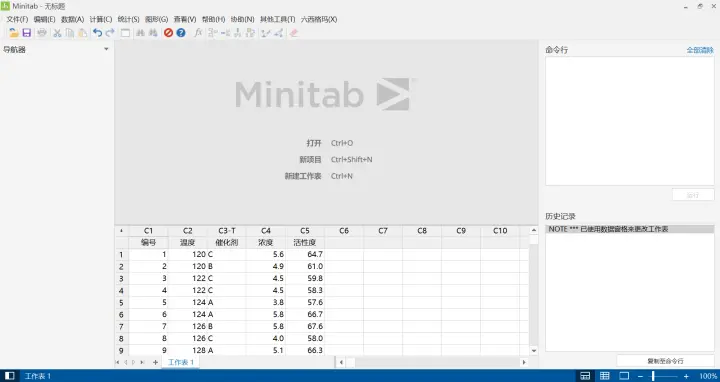Image resolution: width=720 pixels, height=382 pixels.
Task: Toggle navigator pane icon in status bar
Action: pyautogui.click(x=9, y=376)
